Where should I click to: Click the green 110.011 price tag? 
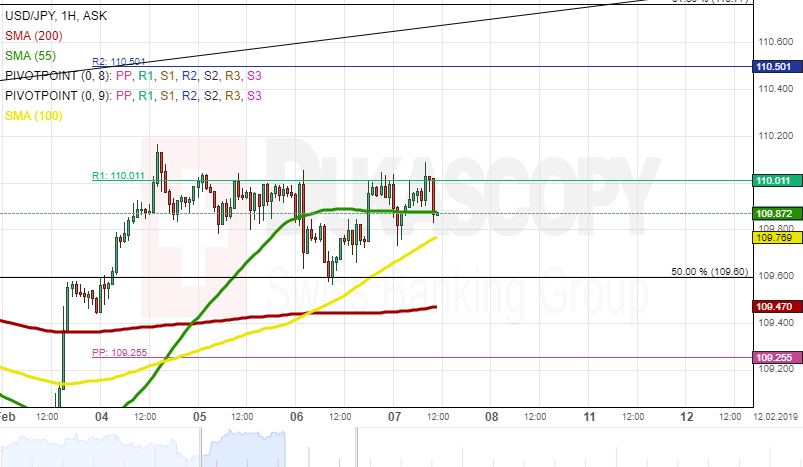pos(775,181)
